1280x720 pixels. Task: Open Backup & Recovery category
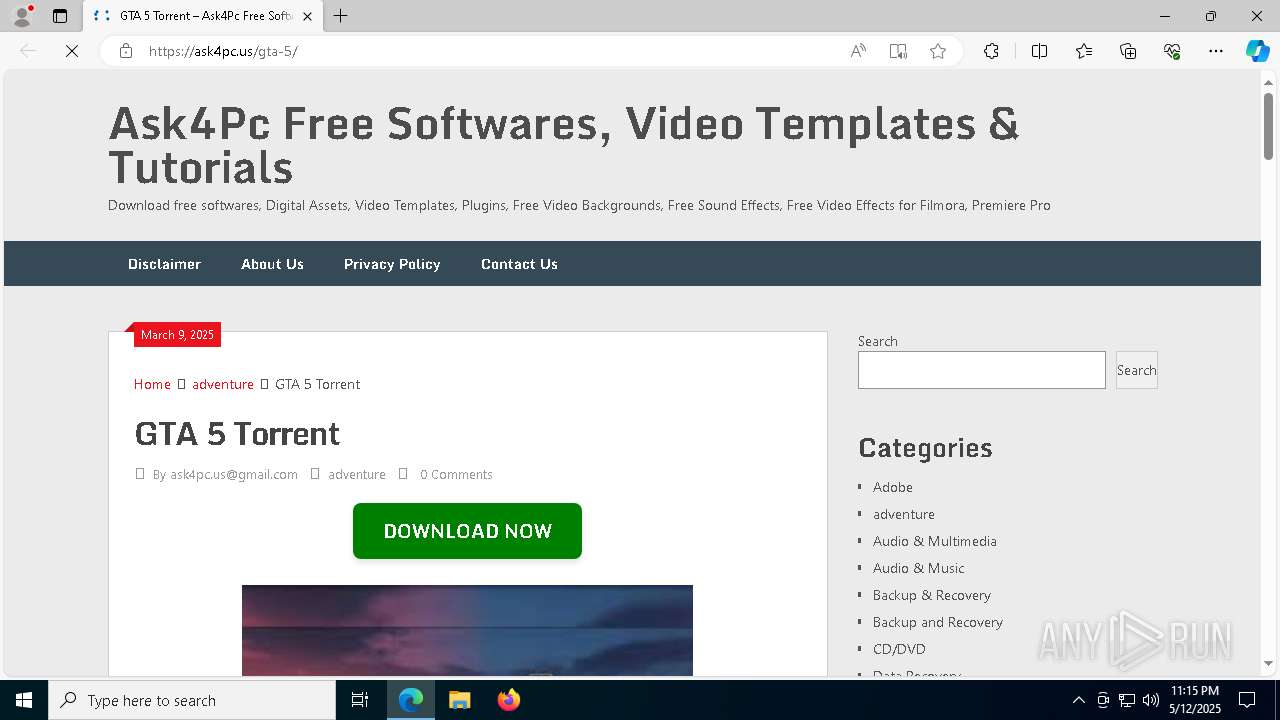(x=932, y=595)
